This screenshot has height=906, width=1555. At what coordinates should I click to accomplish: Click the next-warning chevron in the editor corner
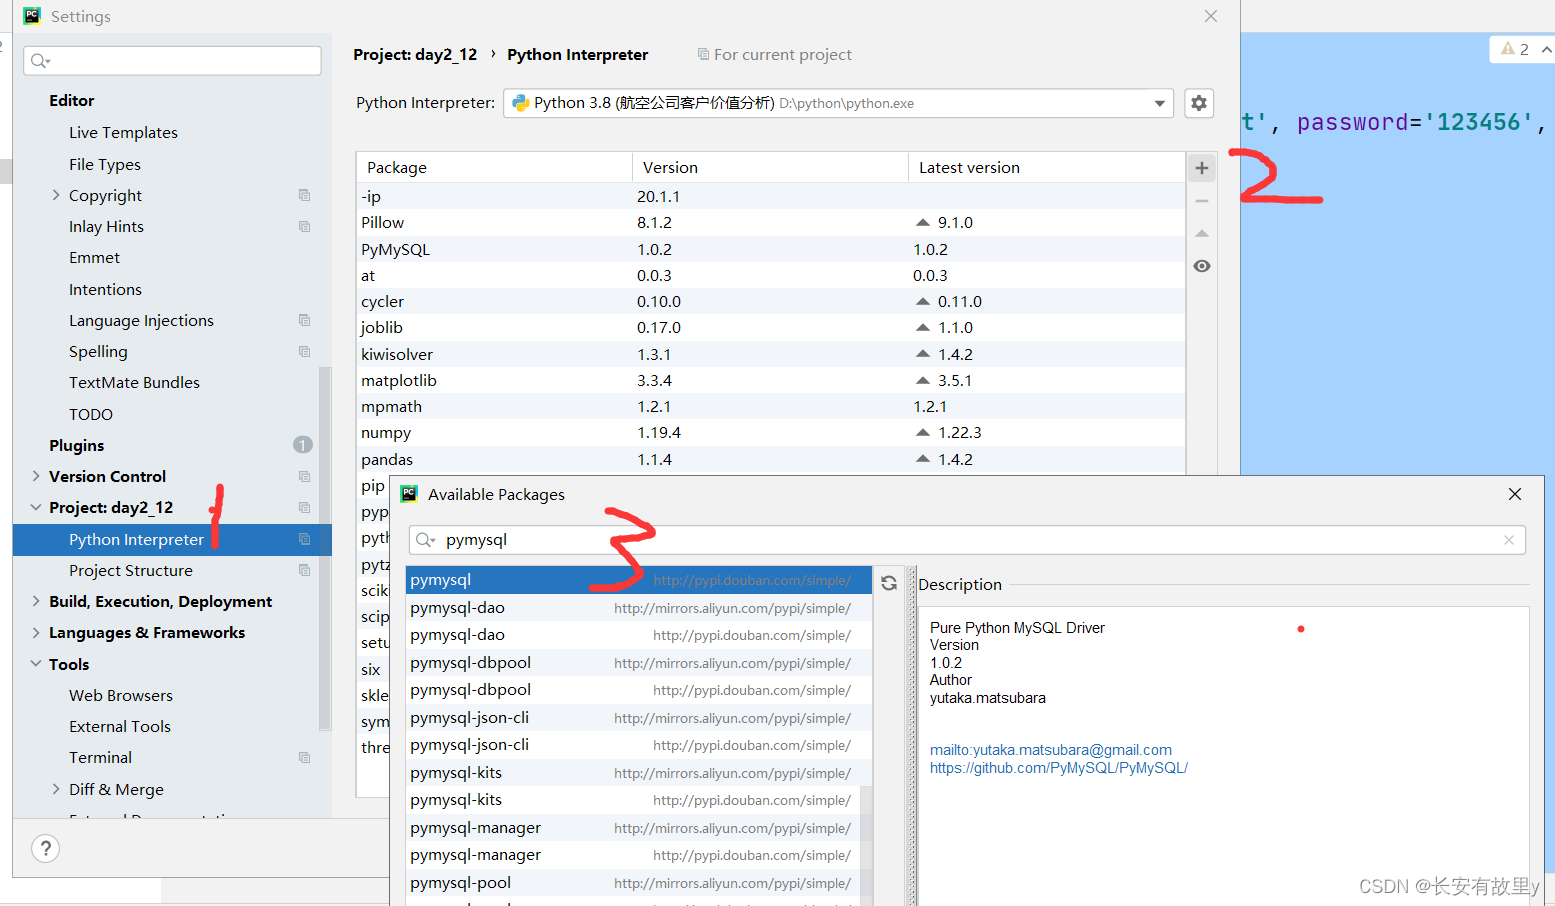point(1546,49)
